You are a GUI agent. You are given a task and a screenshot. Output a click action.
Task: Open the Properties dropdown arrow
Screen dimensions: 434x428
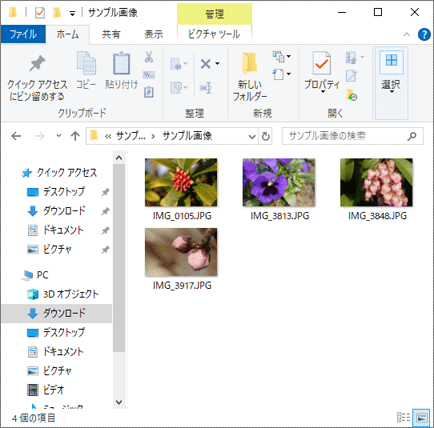[322, 92]
